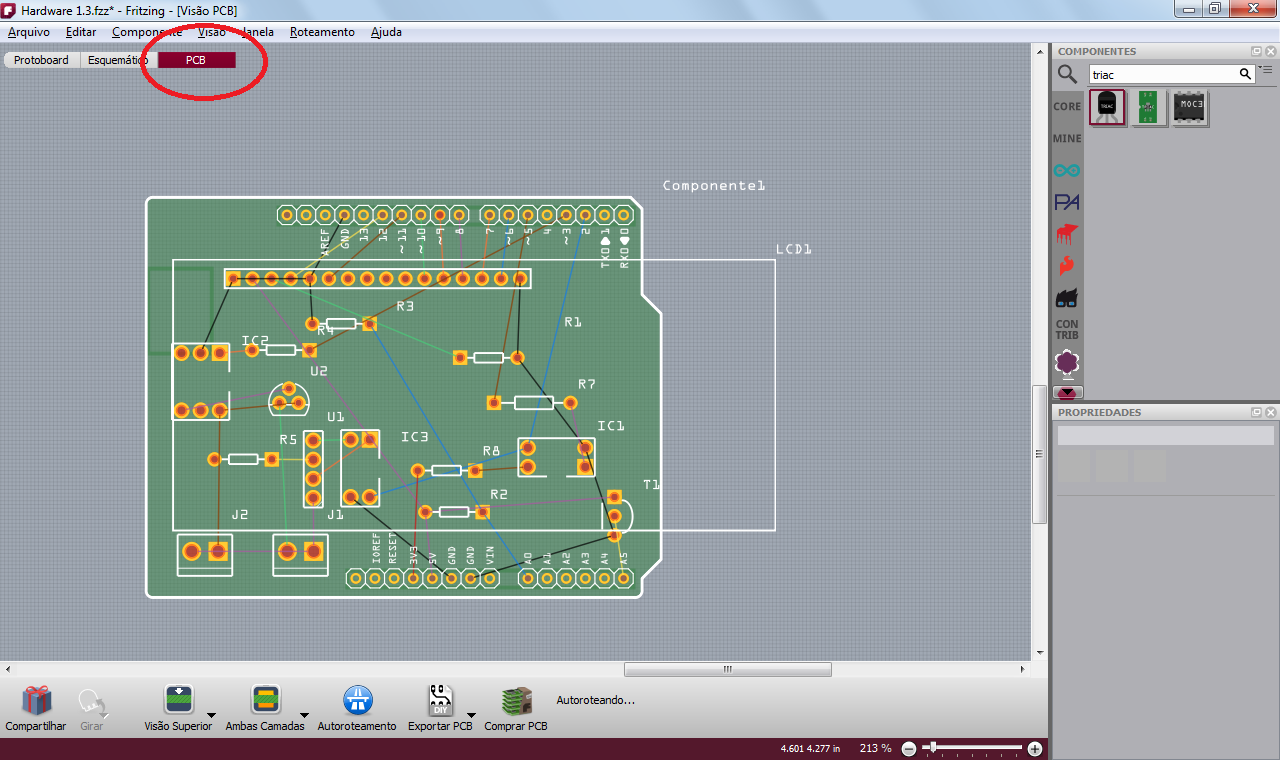
Task: Select the T1 silkscreen label
Action: click(x=651, y=485)
